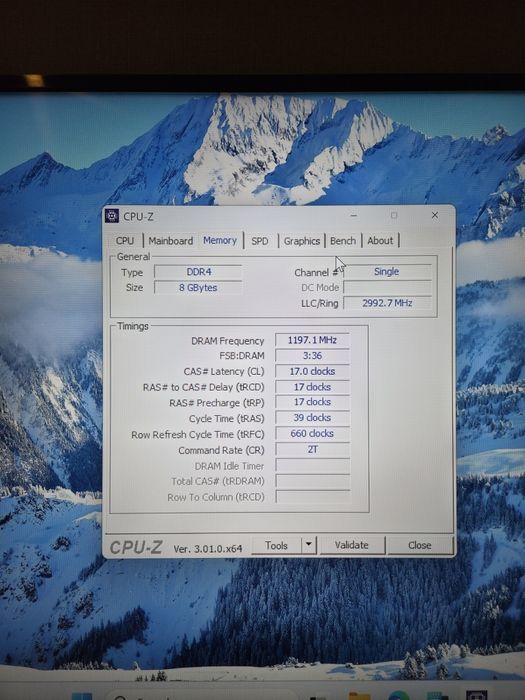Click the CPU-Z logo text at bottom left

pos(136,547)
